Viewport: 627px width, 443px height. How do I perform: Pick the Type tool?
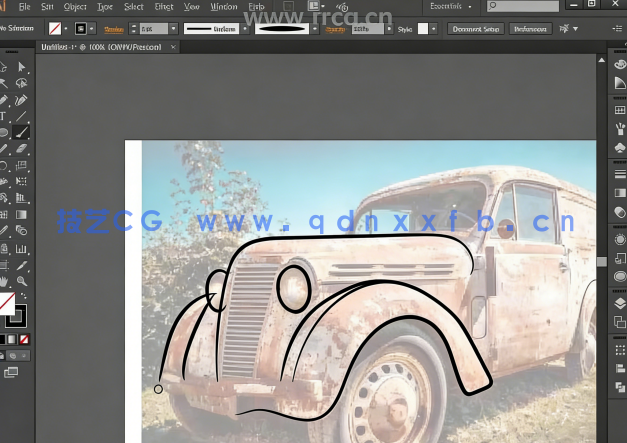pos(3,116)
